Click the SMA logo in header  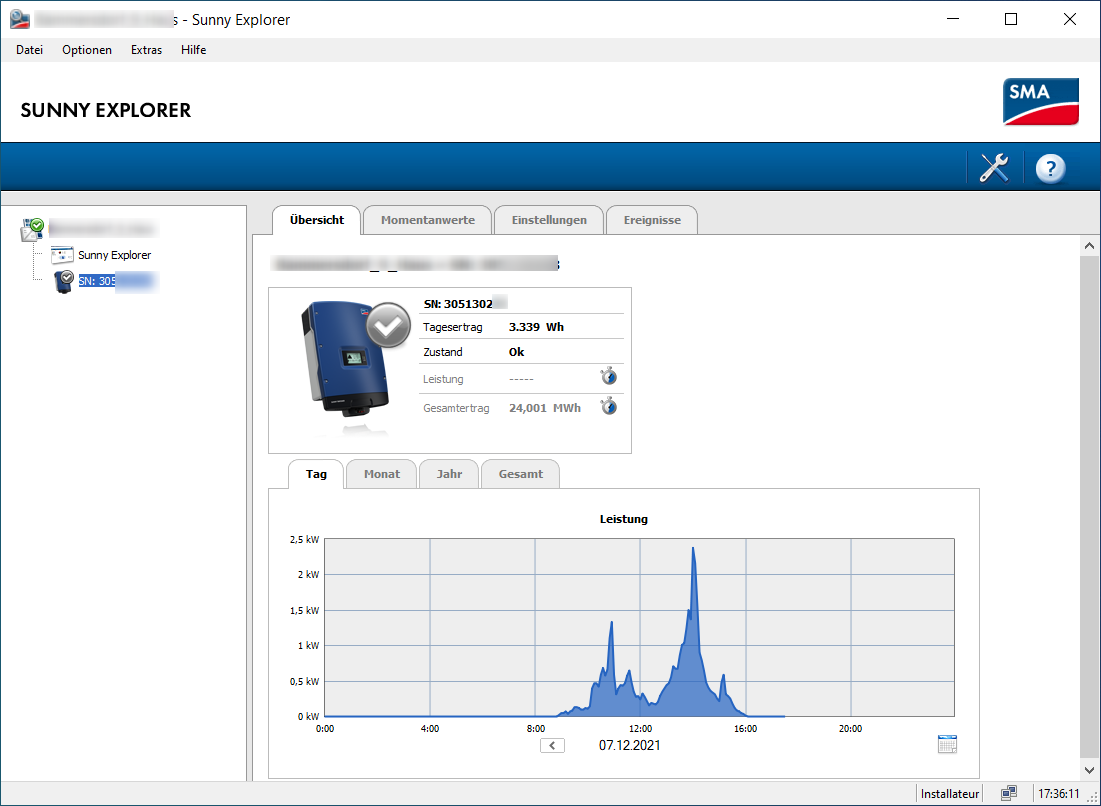coord(1040,101)
